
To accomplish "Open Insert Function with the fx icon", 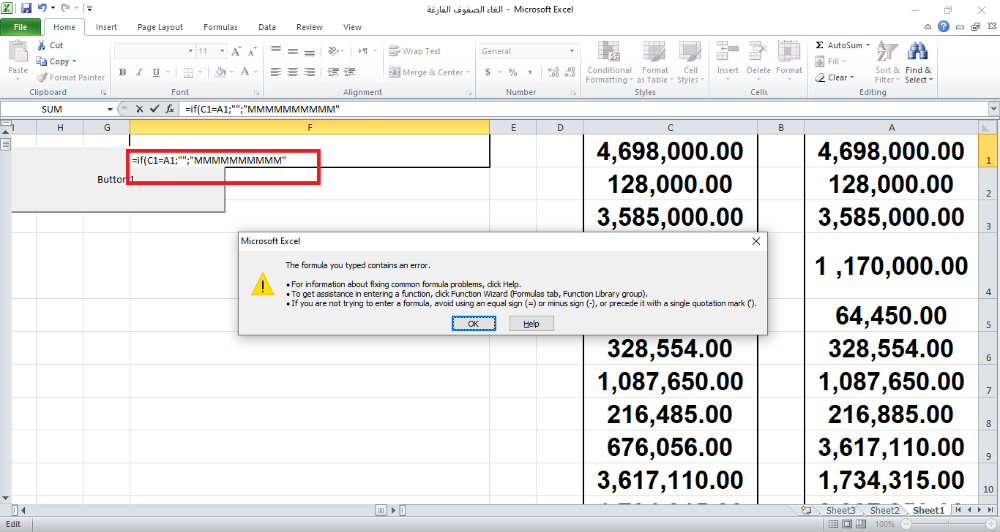I will tap(169, 109).
